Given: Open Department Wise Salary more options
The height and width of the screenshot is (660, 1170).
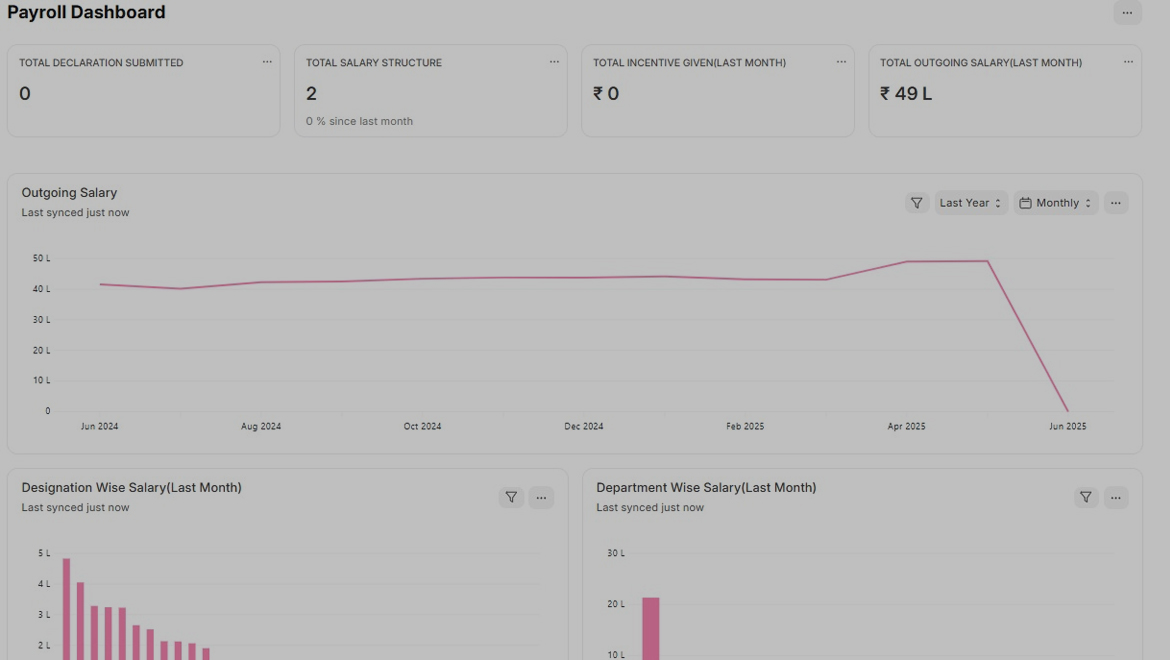Looking at the screenshot, I should coord(1116,497).
